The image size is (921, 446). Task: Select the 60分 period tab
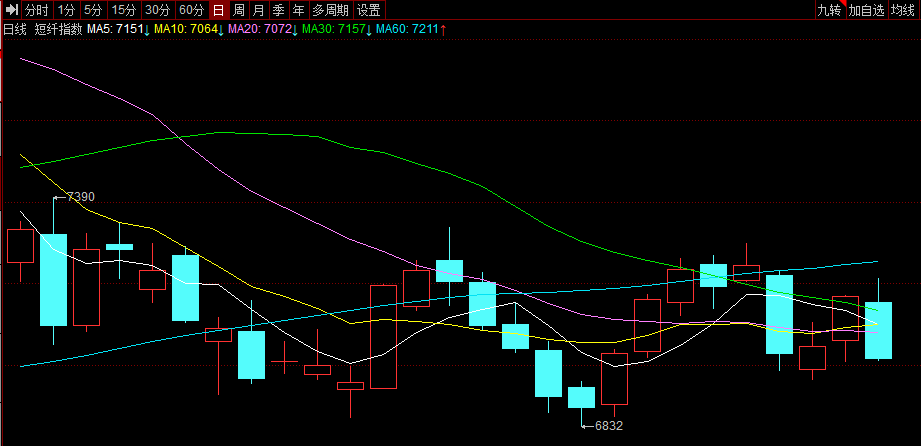192,9
